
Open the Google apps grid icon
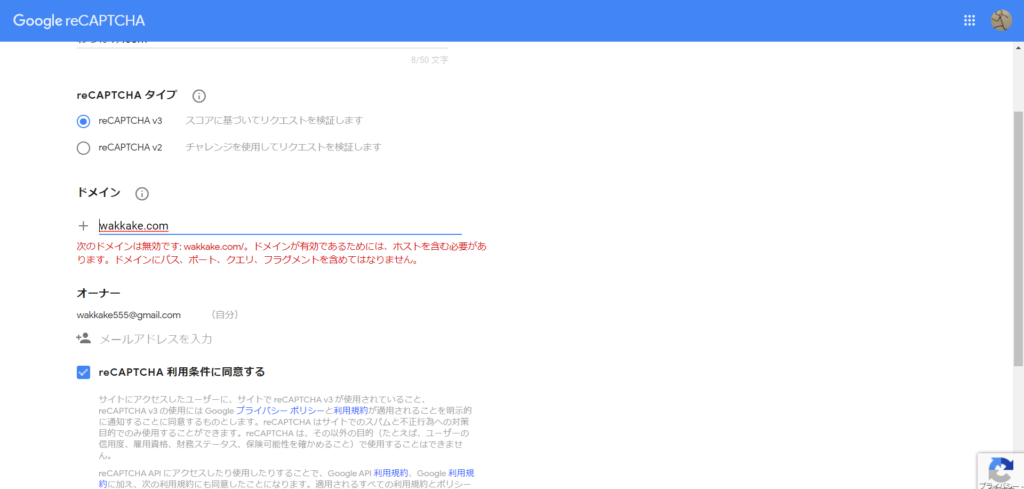click(969, 20)
